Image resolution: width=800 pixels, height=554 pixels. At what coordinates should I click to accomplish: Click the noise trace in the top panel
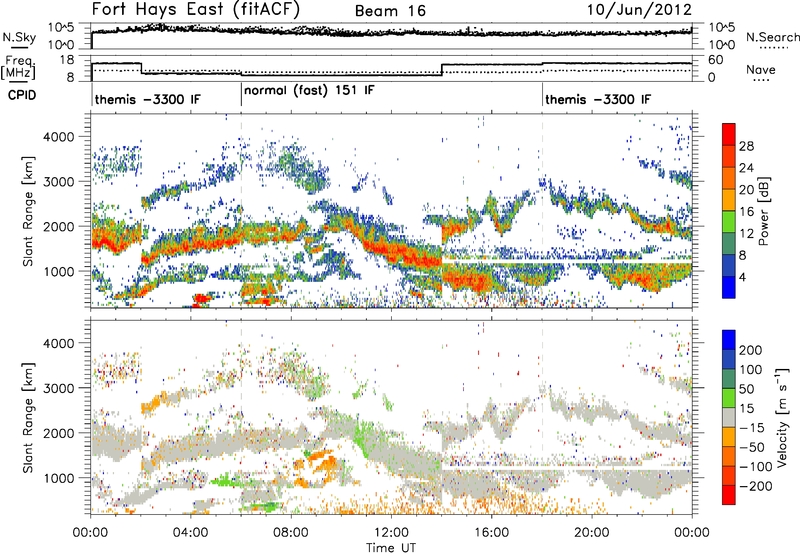click(x=391, y=32)
